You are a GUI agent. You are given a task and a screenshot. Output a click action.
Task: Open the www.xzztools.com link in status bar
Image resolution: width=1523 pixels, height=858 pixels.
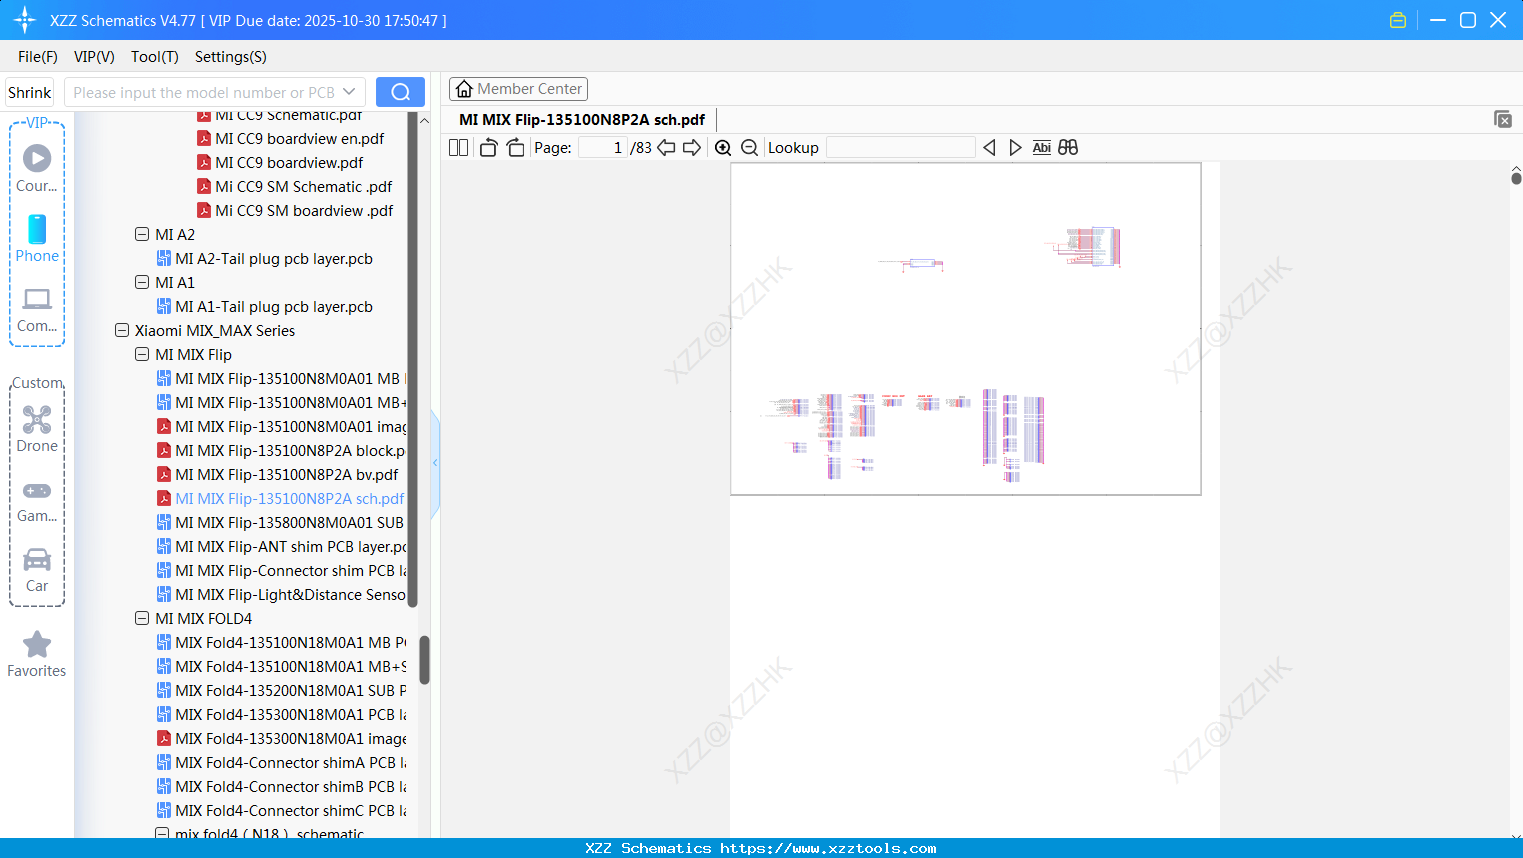[x=829, y=848]
